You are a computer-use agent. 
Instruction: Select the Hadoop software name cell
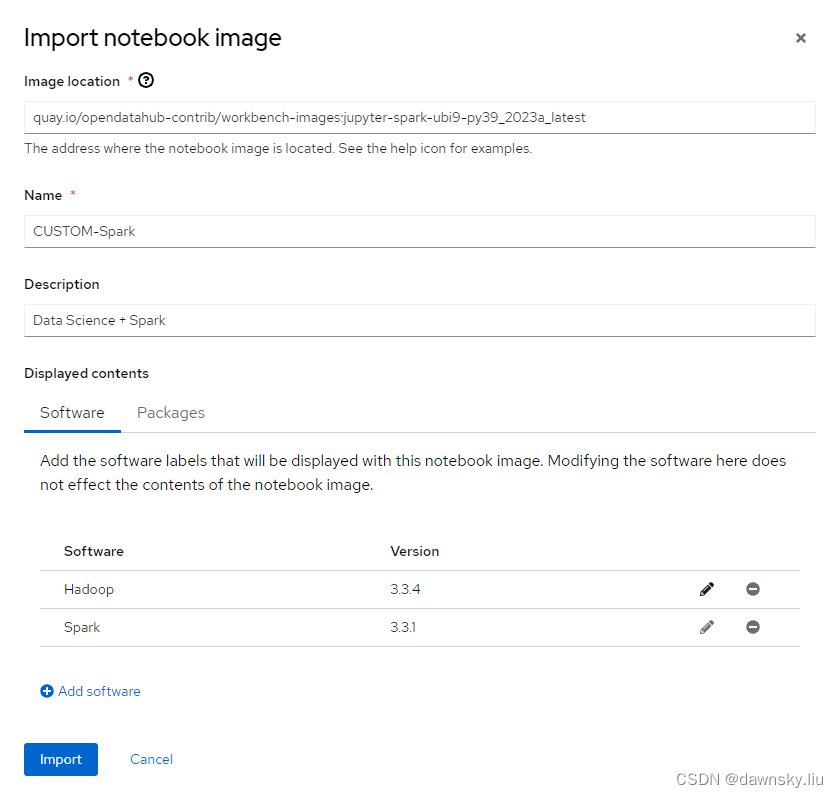pos(89,589)
